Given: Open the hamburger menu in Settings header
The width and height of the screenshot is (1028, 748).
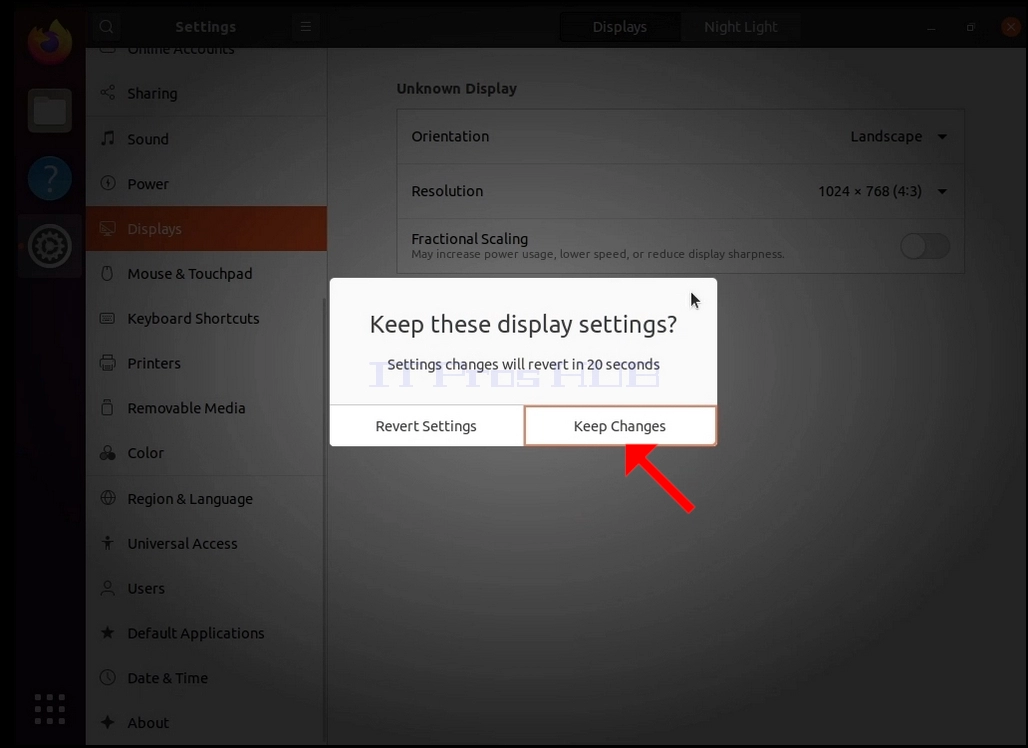Looking at the screenshot, I should 306,27.
